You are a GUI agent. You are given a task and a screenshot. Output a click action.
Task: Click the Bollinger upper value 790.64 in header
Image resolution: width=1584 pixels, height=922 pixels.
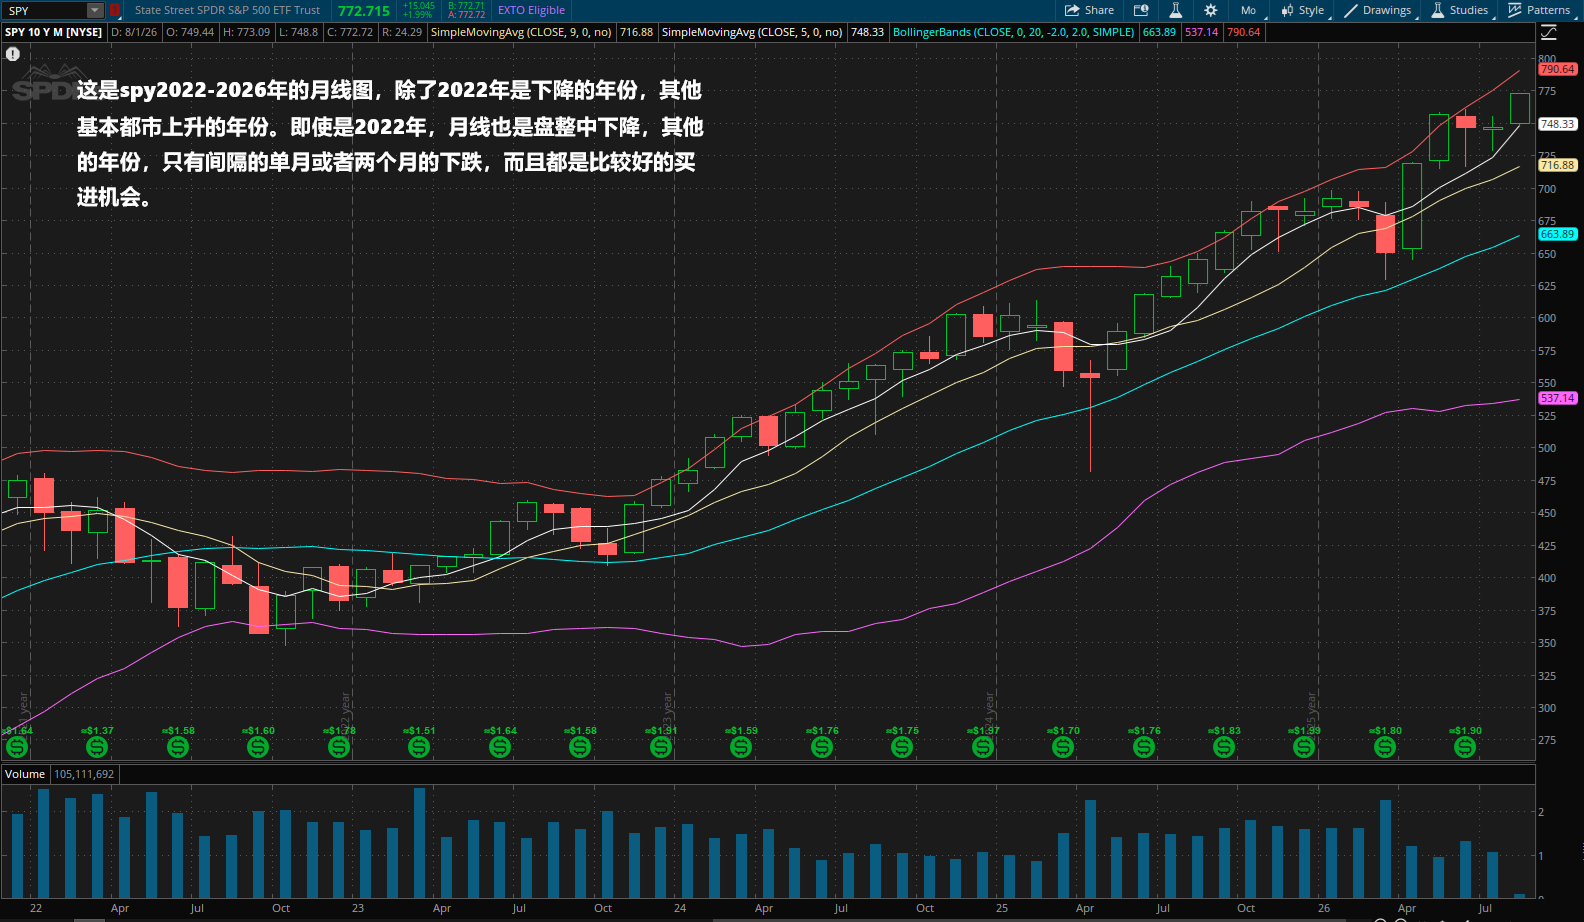pyautogui.click(x=1244, y=32)
